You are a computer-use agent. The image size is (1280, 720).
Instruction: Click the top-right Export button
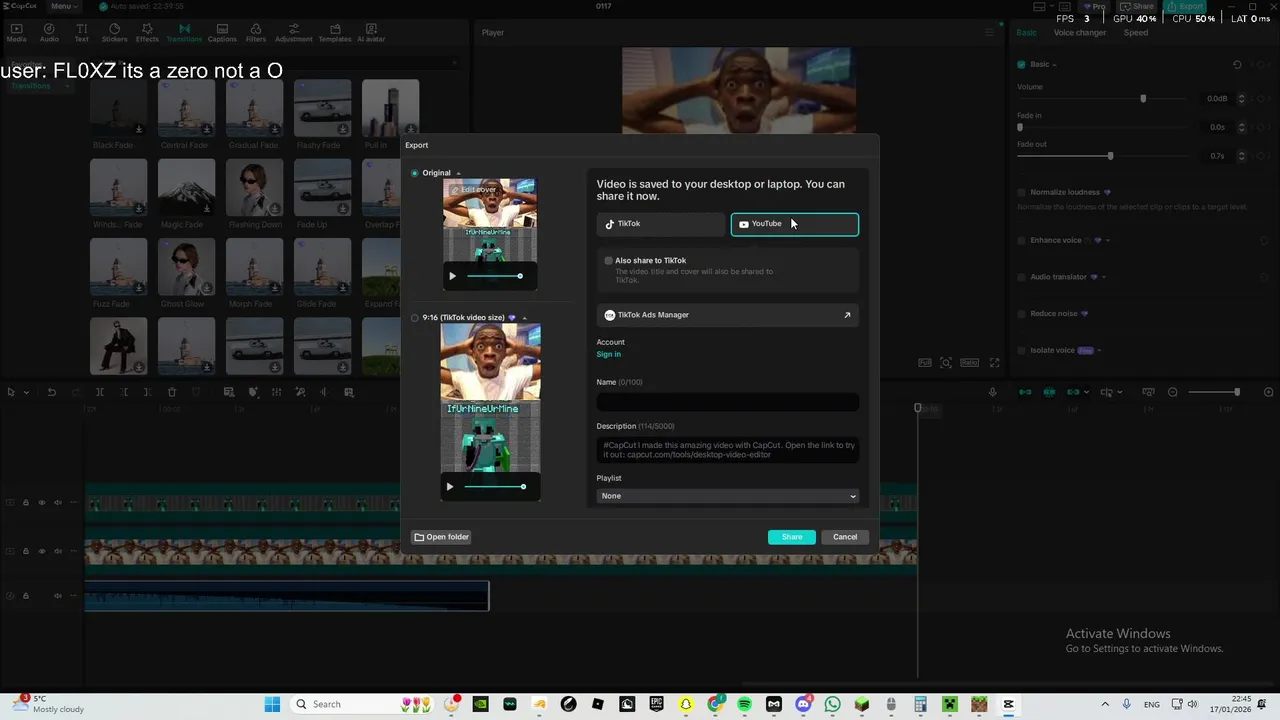[1185, 6]
